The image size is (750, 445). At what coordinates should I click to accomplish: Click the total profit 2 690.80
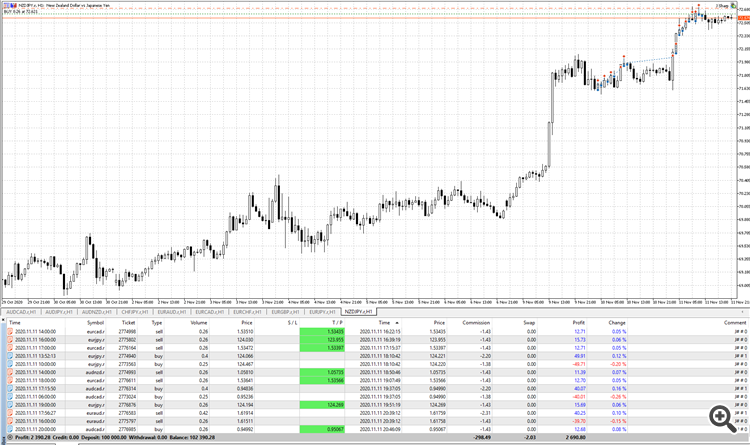coord(576,437)
